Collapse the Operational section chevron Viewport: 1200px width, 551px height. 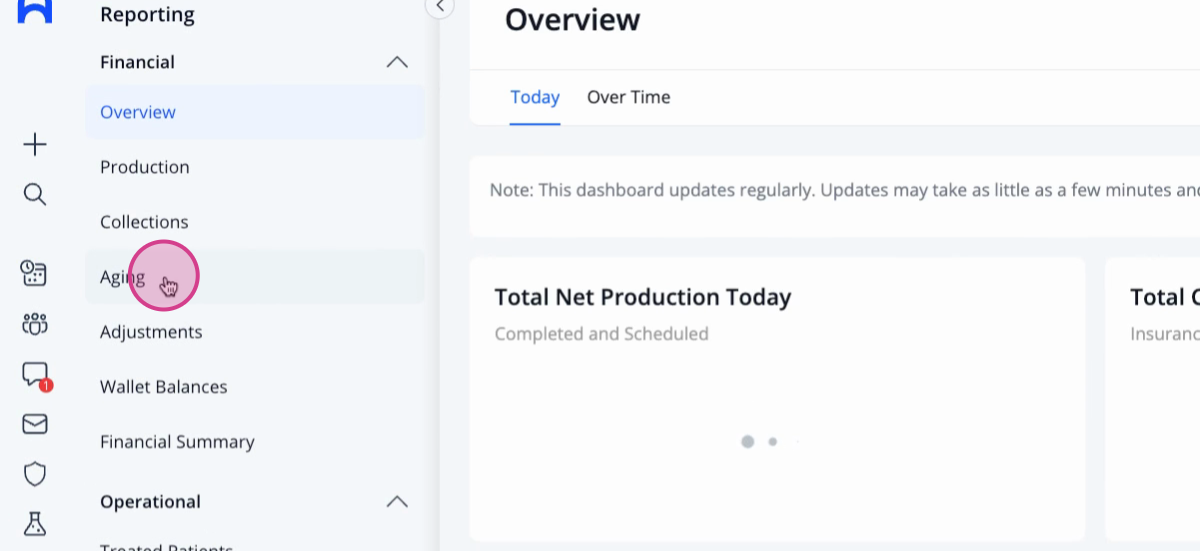click(x=397, y=501)
